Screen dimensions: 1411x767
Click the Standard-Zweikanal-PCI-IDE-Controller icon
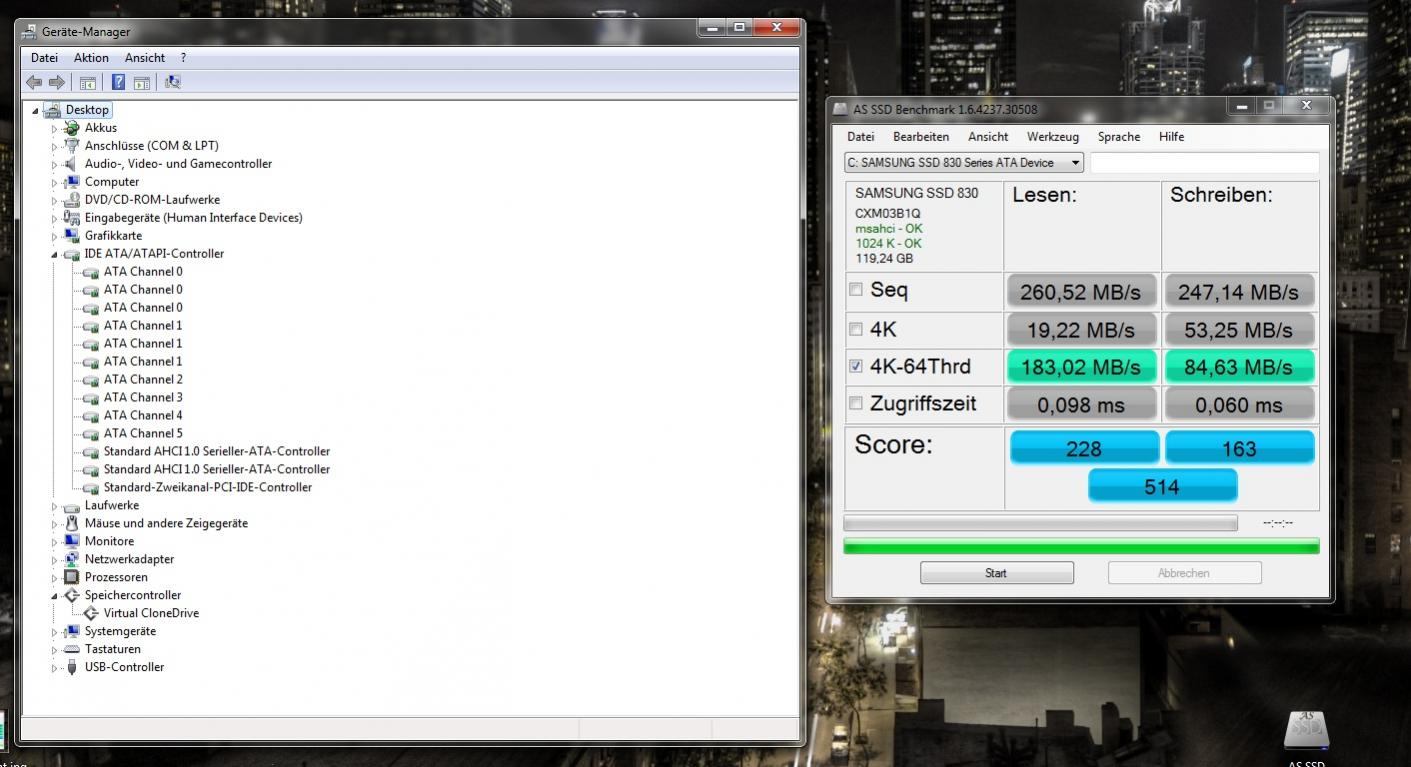[91, 488]
